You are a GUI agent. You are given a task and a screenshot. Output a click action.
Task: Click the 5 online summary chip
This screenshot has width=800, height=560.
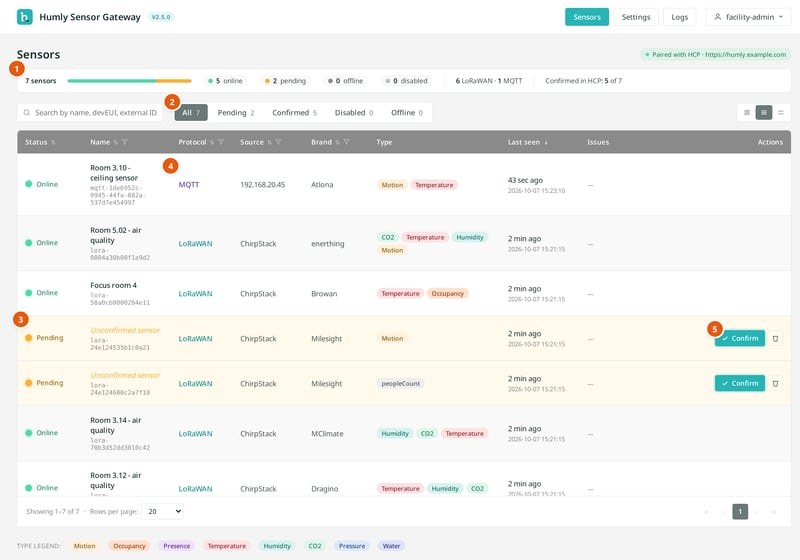(226, 81)
